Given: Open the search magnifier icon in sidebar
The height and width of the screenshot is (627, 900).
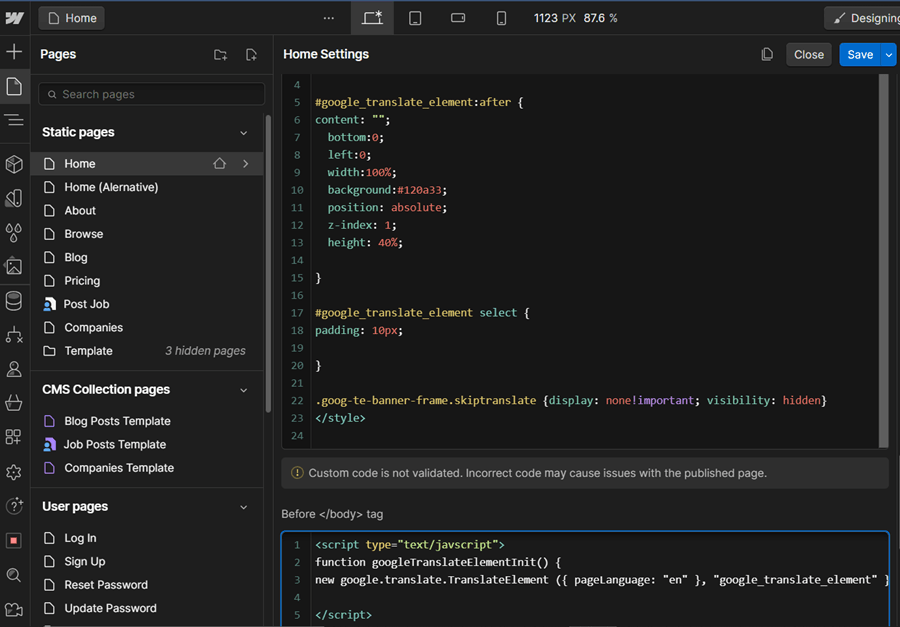Looking at the screenshot, I should coord(14,575).
